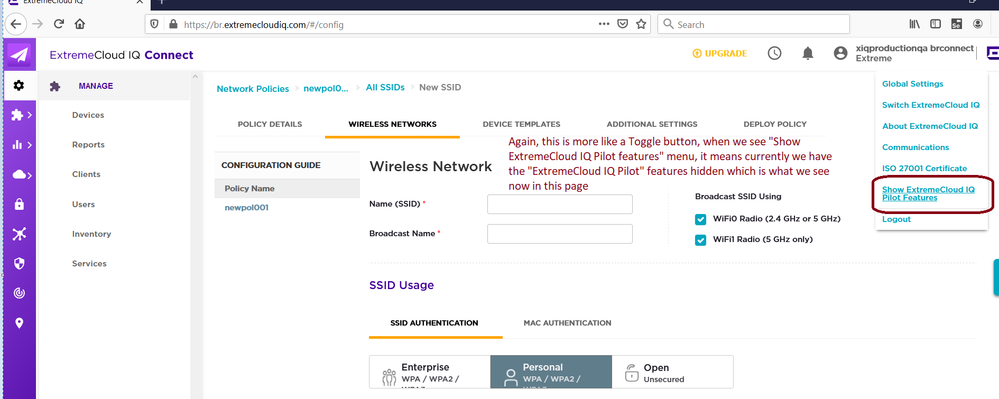
Task: Toggle WiFi0 Radio (2.4 GHz or 5 GHz) checkbox
Action: [x=701, y=219]
